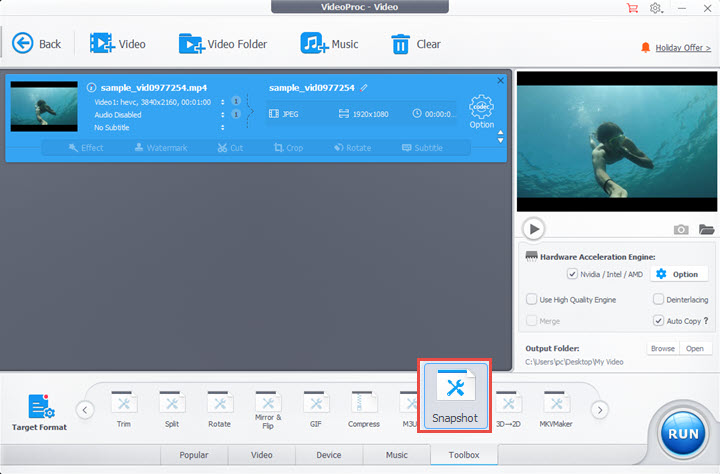Open the Cut tool

[x=231, y=148]
